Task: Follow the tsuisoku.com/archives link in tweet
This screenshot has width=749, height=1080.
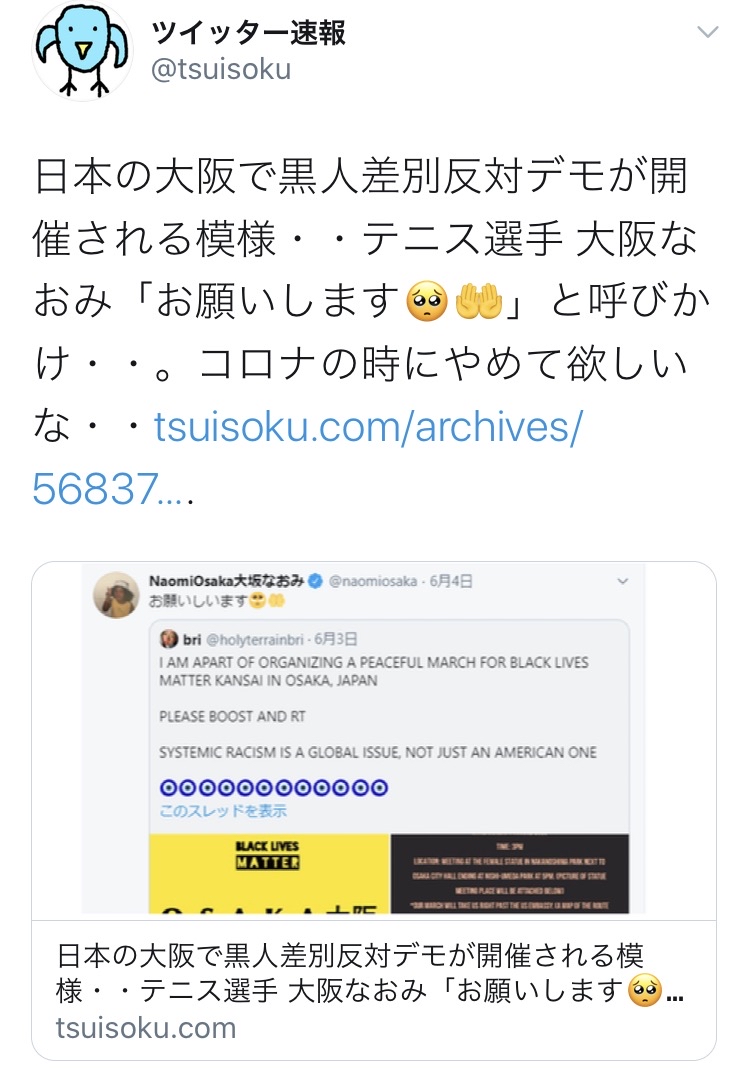Action: (x=368, y=426)
